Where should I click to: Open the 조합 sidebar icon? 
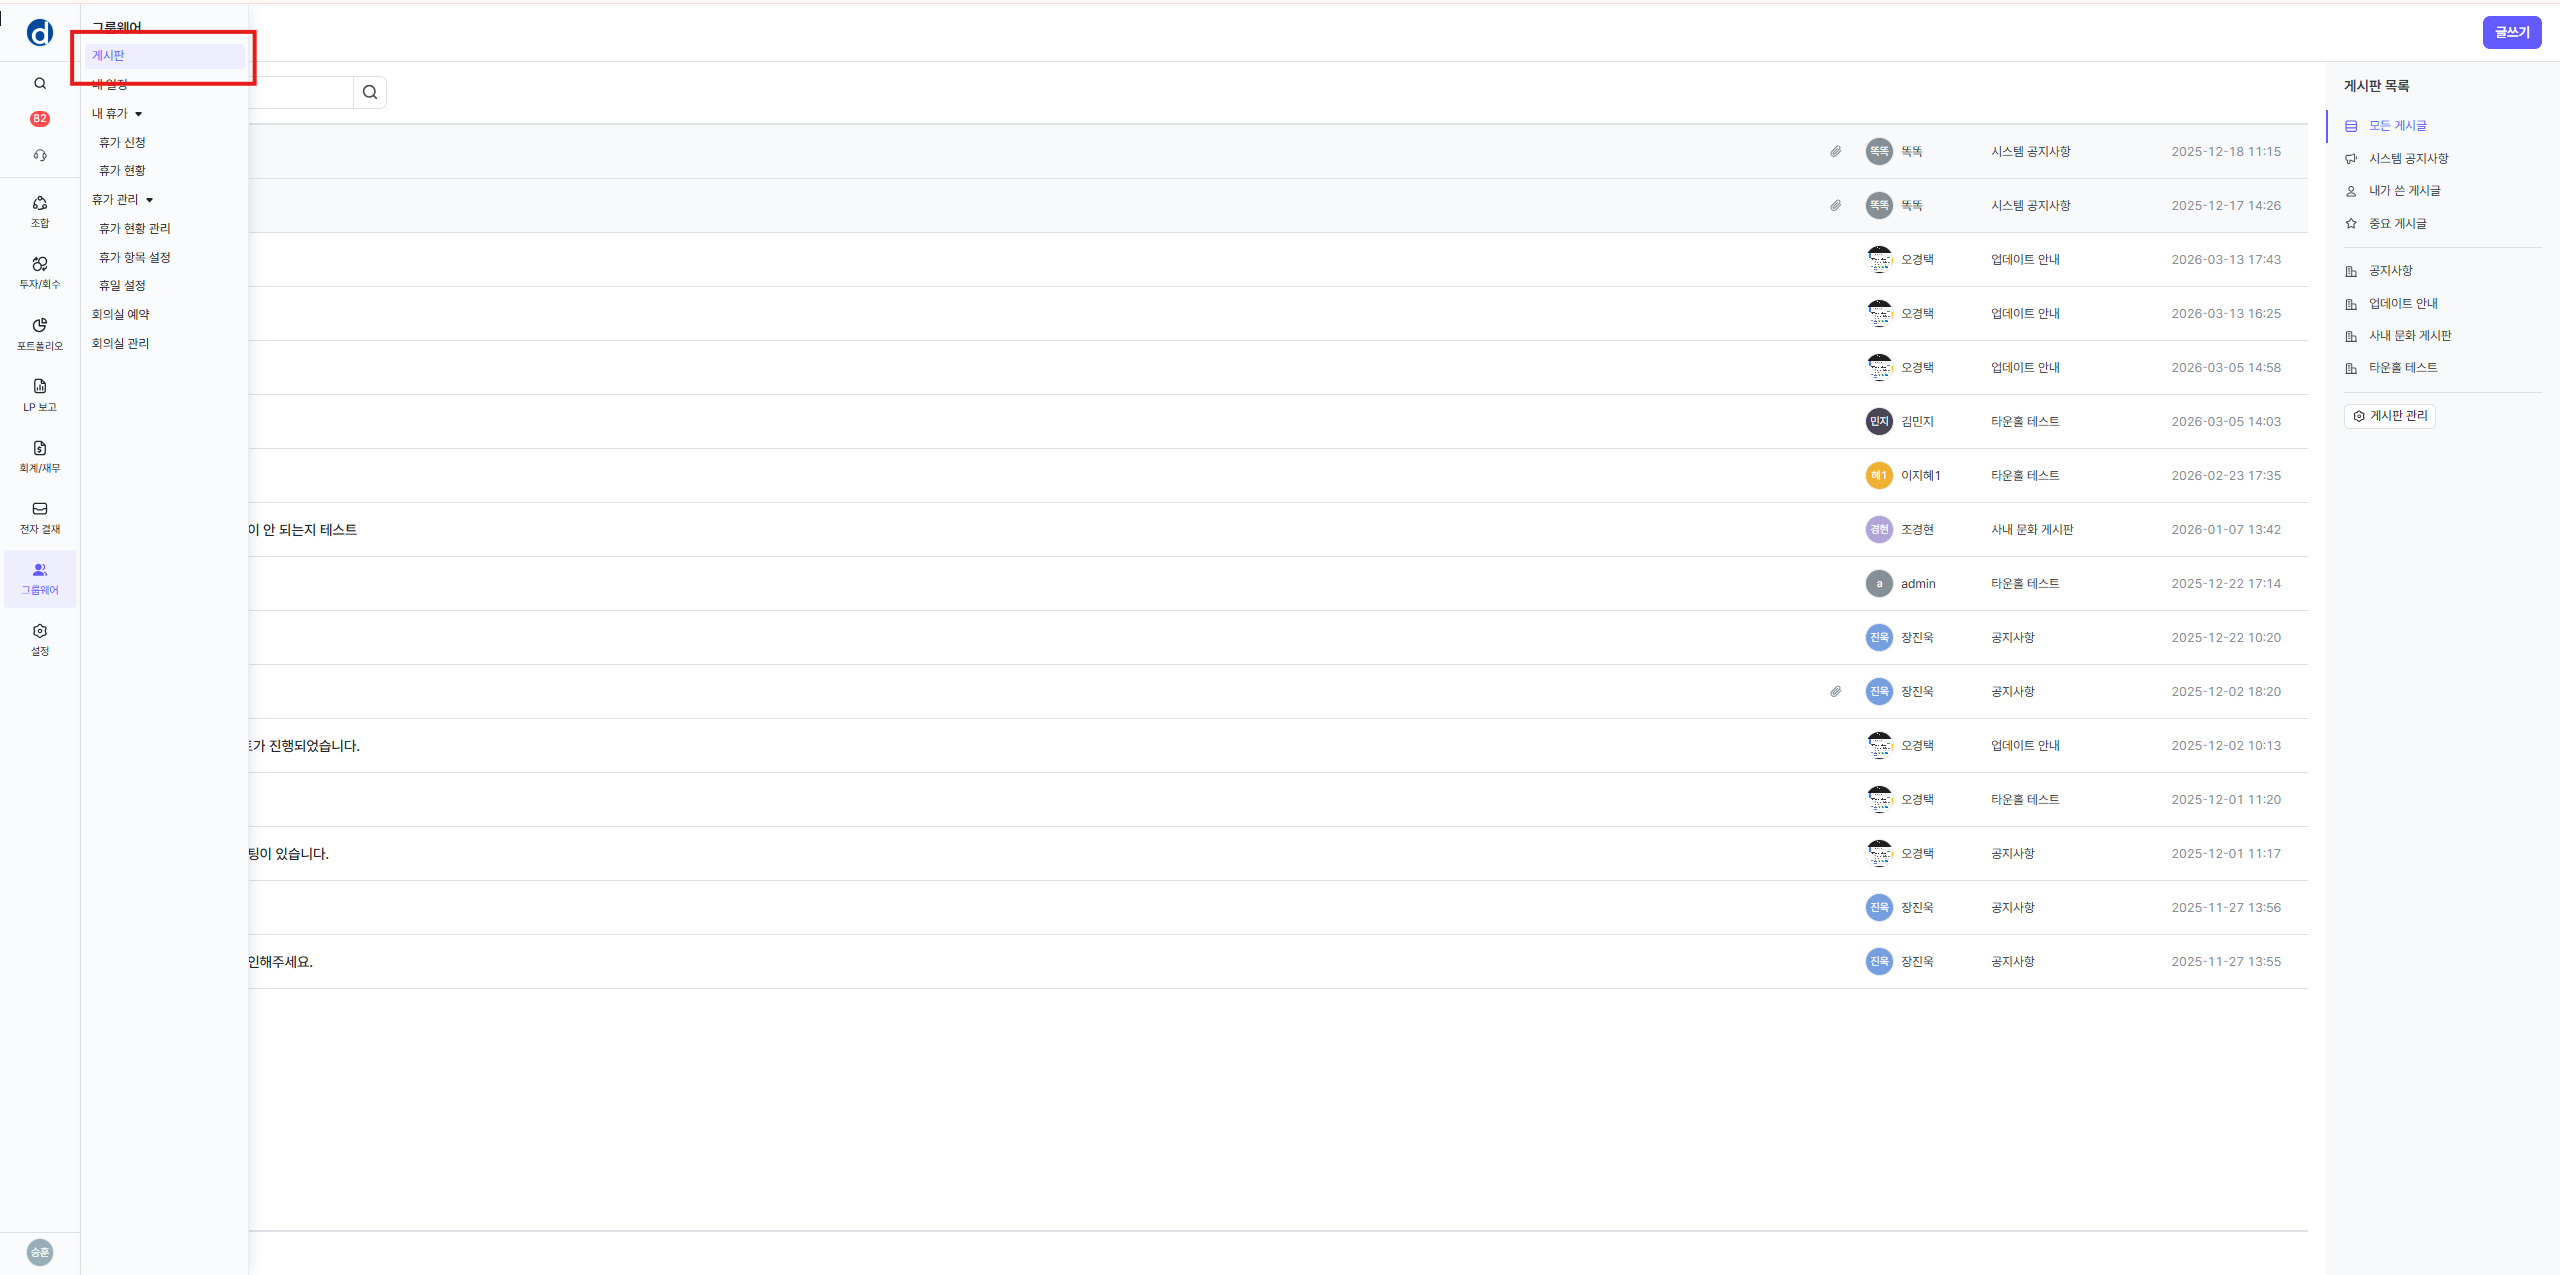point(40,211)
